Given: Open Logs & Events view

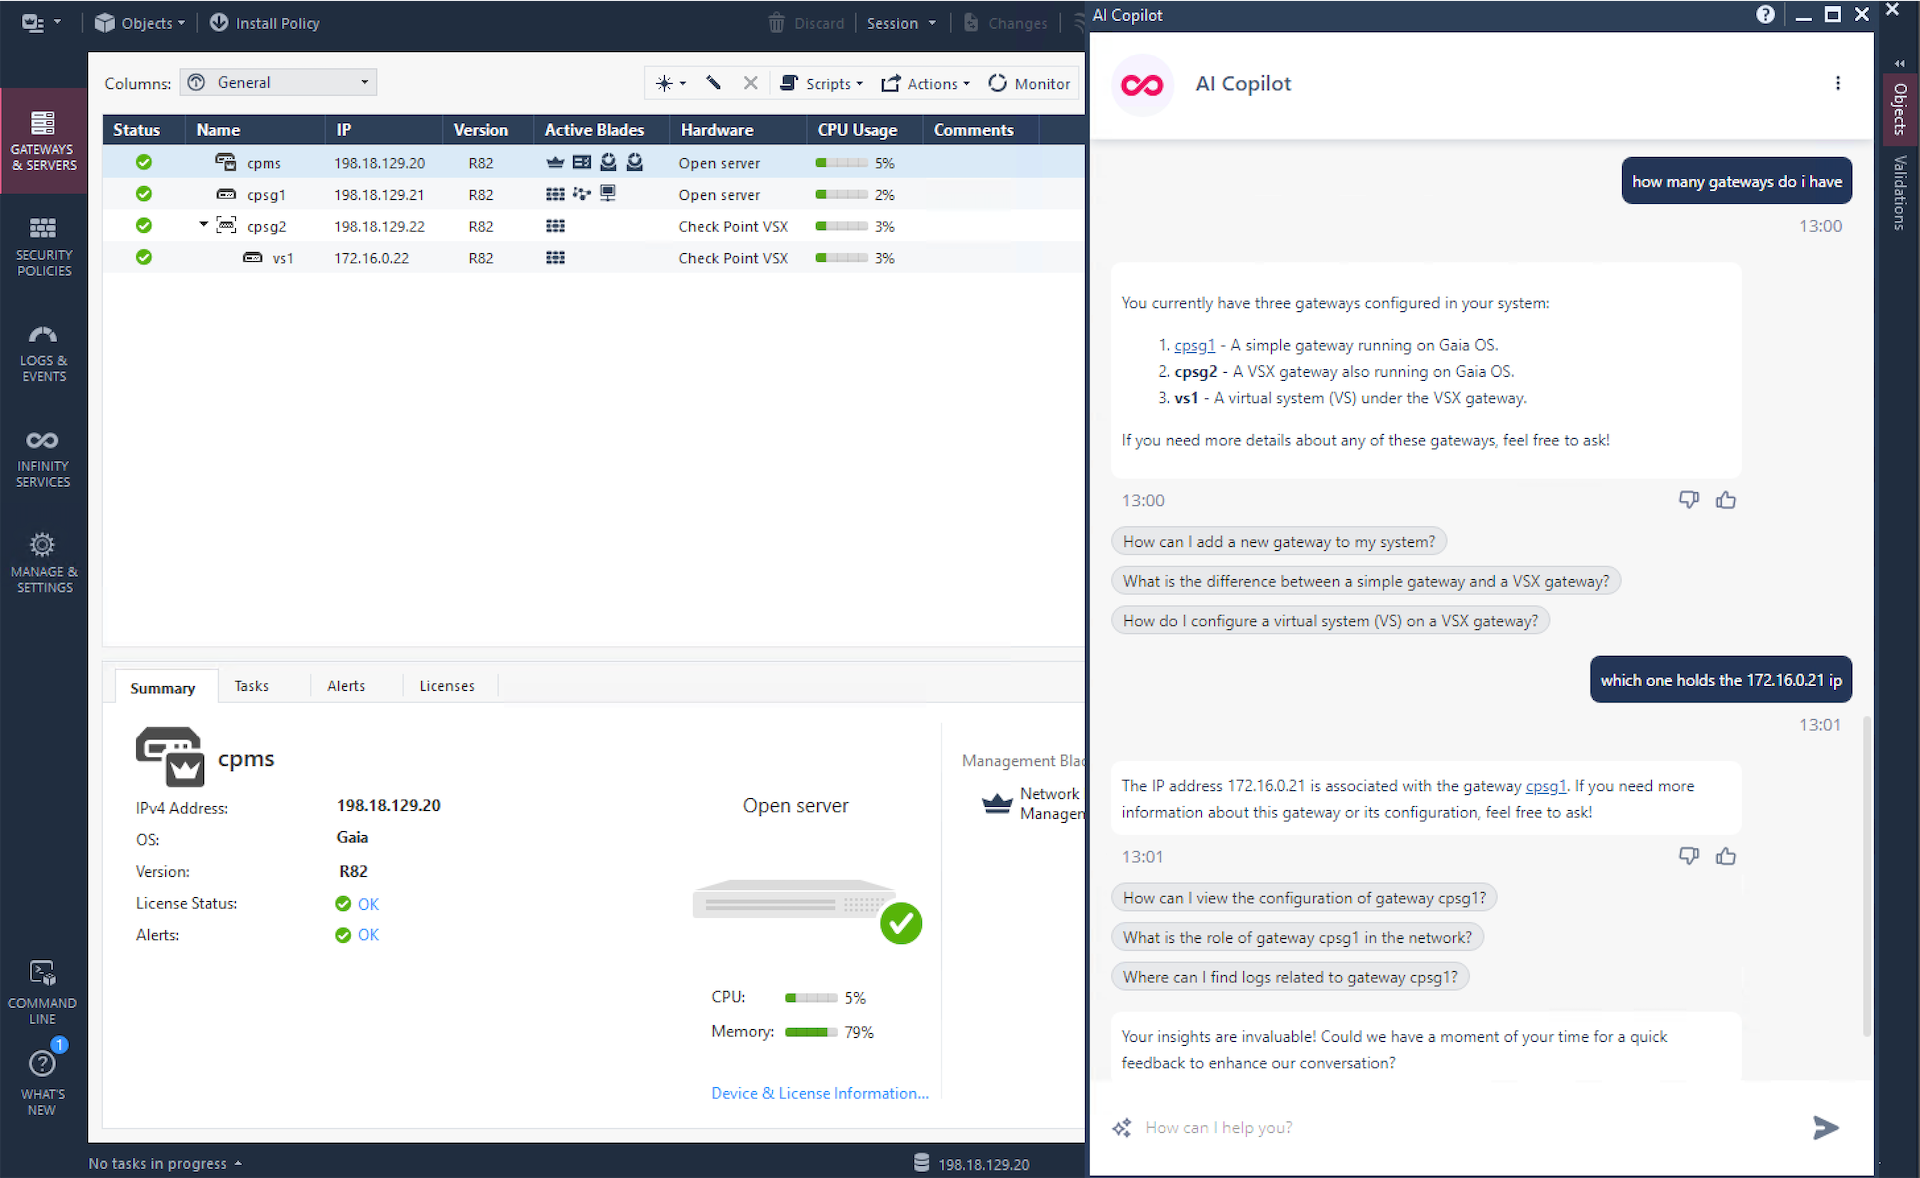Looking at the screenshot, I should 43,352.
